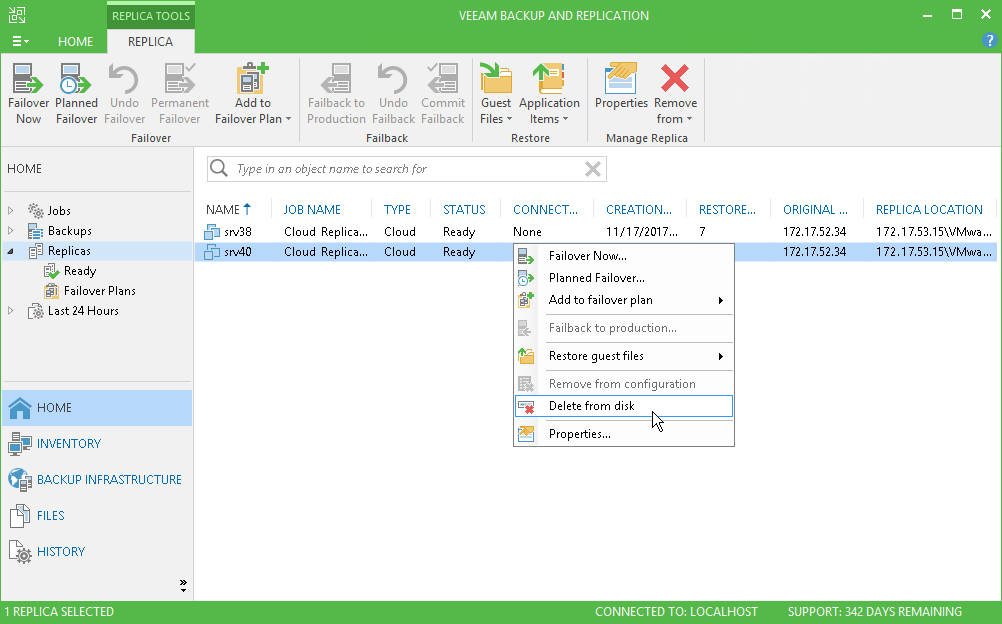The image size is (1002, 624).
Task: Sort by the ORIGINAL column header
Action: (815, 210)
